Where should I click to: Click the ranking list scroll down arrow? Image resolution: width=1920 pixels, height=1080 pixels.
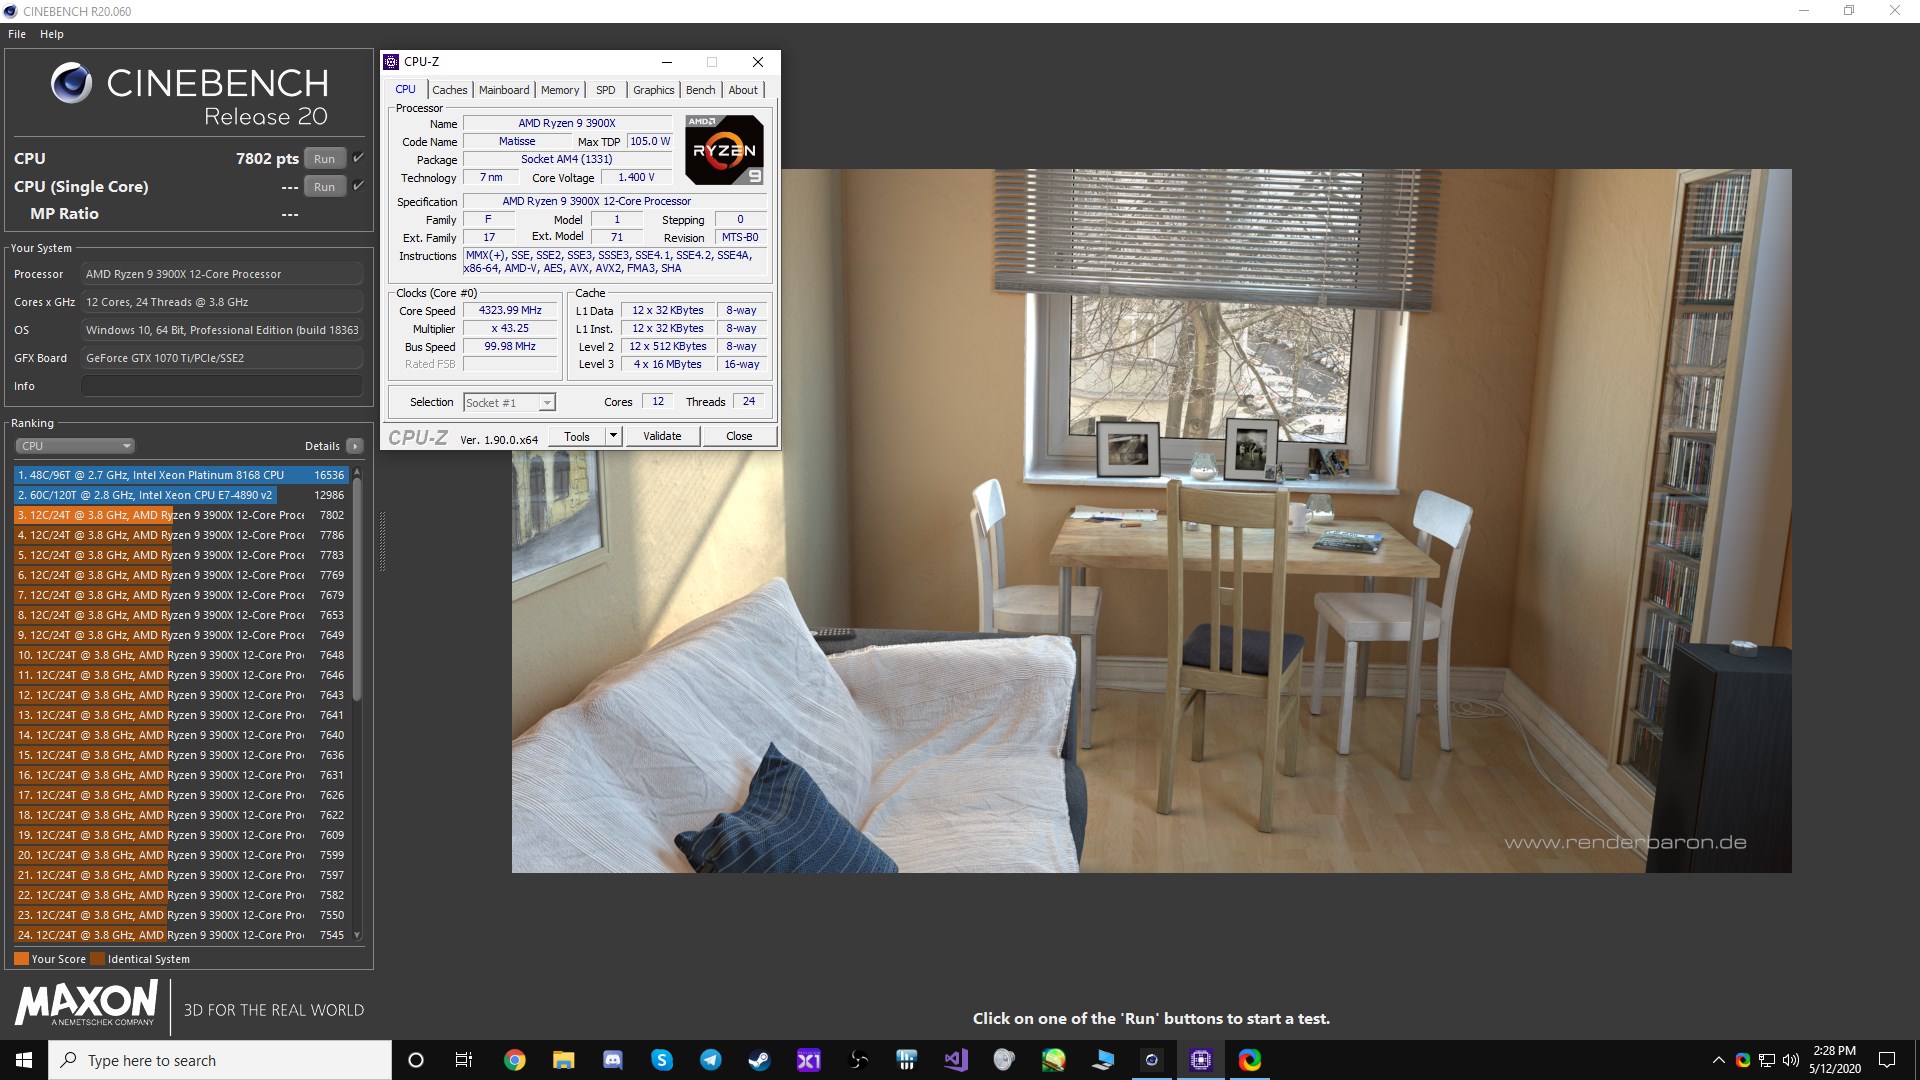pos(357,936)
